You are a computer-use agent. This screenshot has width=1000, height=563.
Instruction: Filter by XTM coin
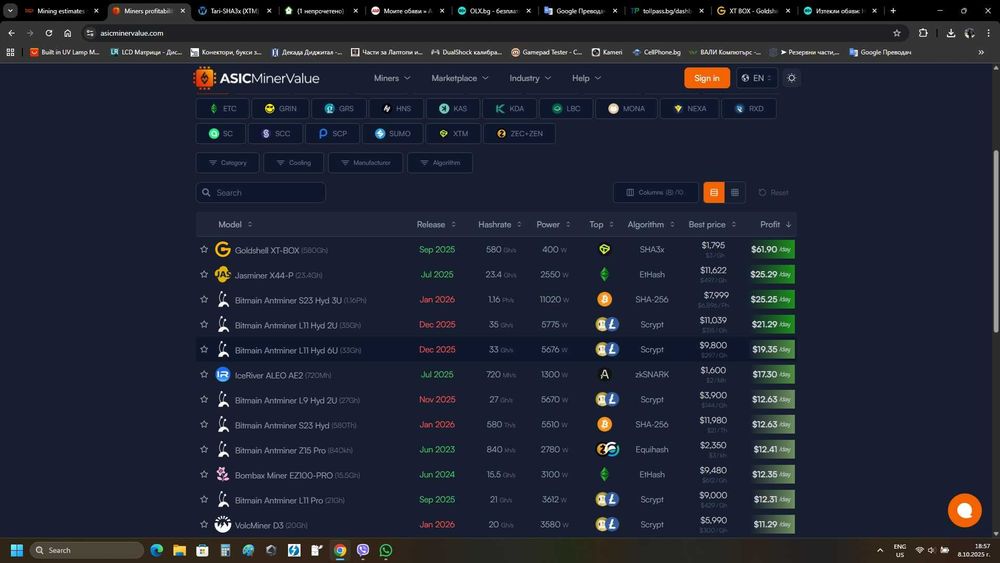[453, 133]
